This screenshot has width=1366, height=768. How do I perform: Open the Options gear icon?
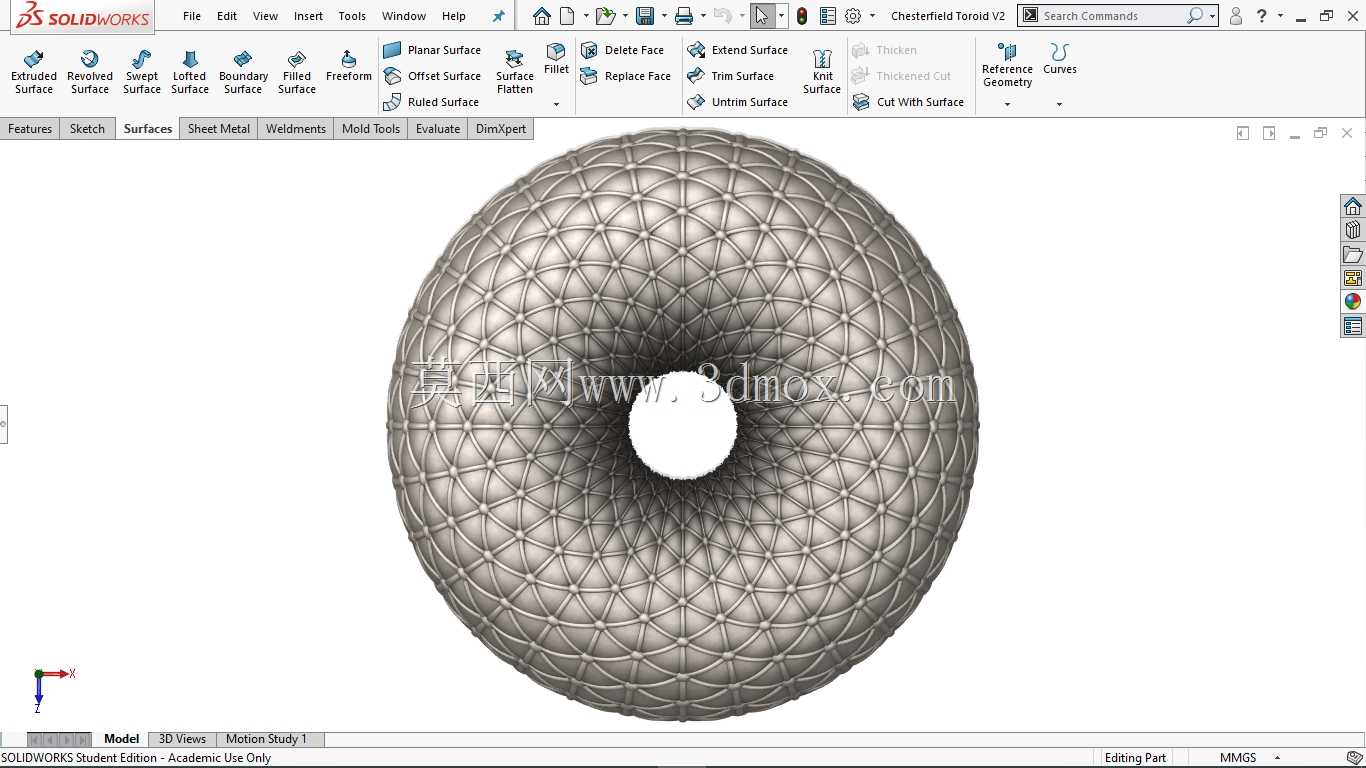[x=853, y=16]
